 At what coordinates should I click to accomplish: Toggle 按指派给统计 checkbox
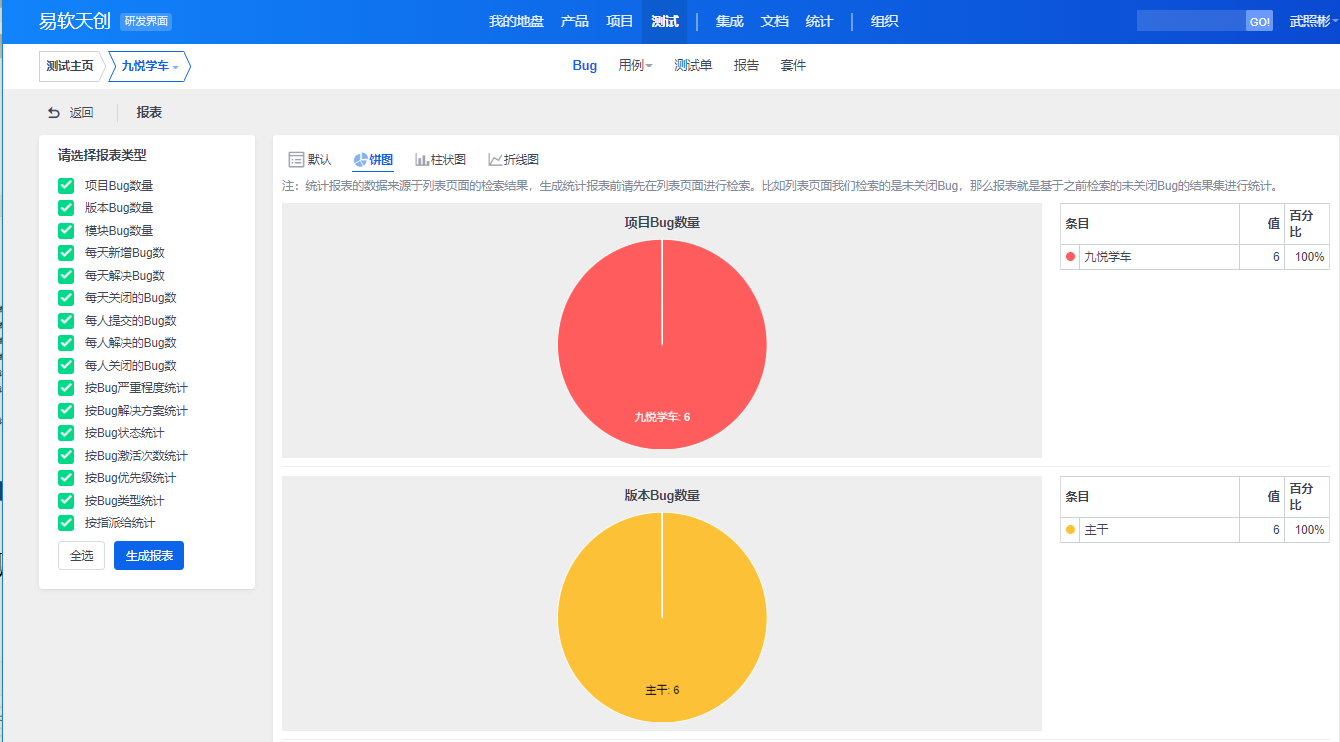coord(66,523)
